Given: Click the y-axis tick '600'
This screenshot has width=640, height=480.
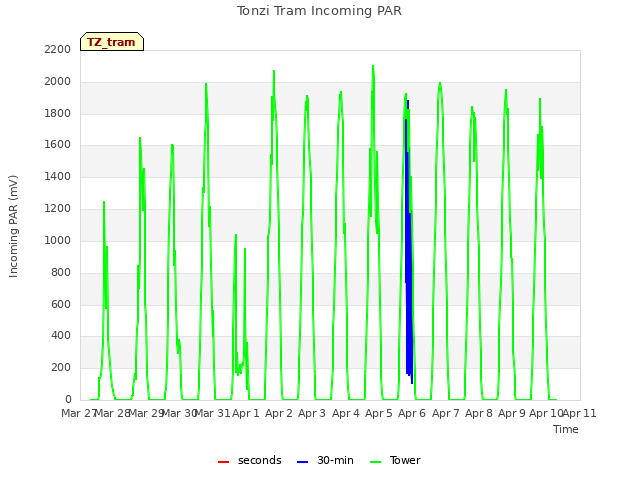Looking at the screenshot, I should click(x=61, y=304).
